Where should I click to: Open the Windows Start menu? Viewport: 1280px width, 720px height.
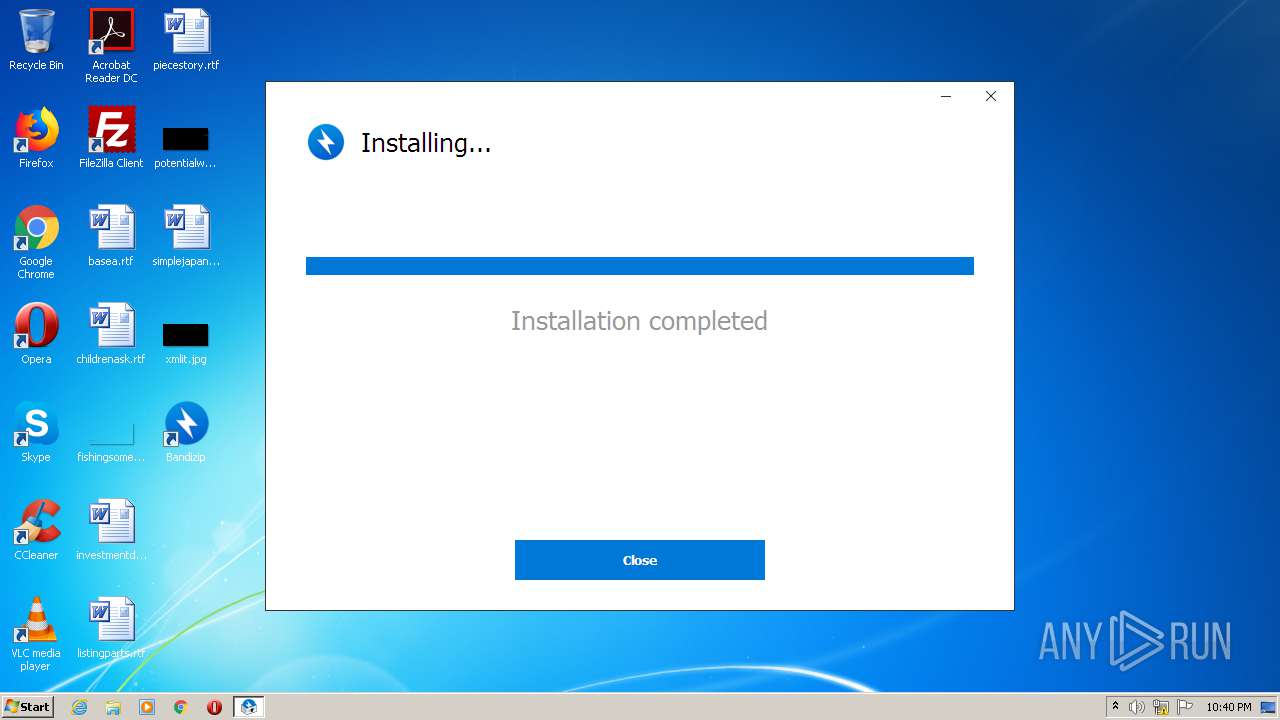(28, 707)
